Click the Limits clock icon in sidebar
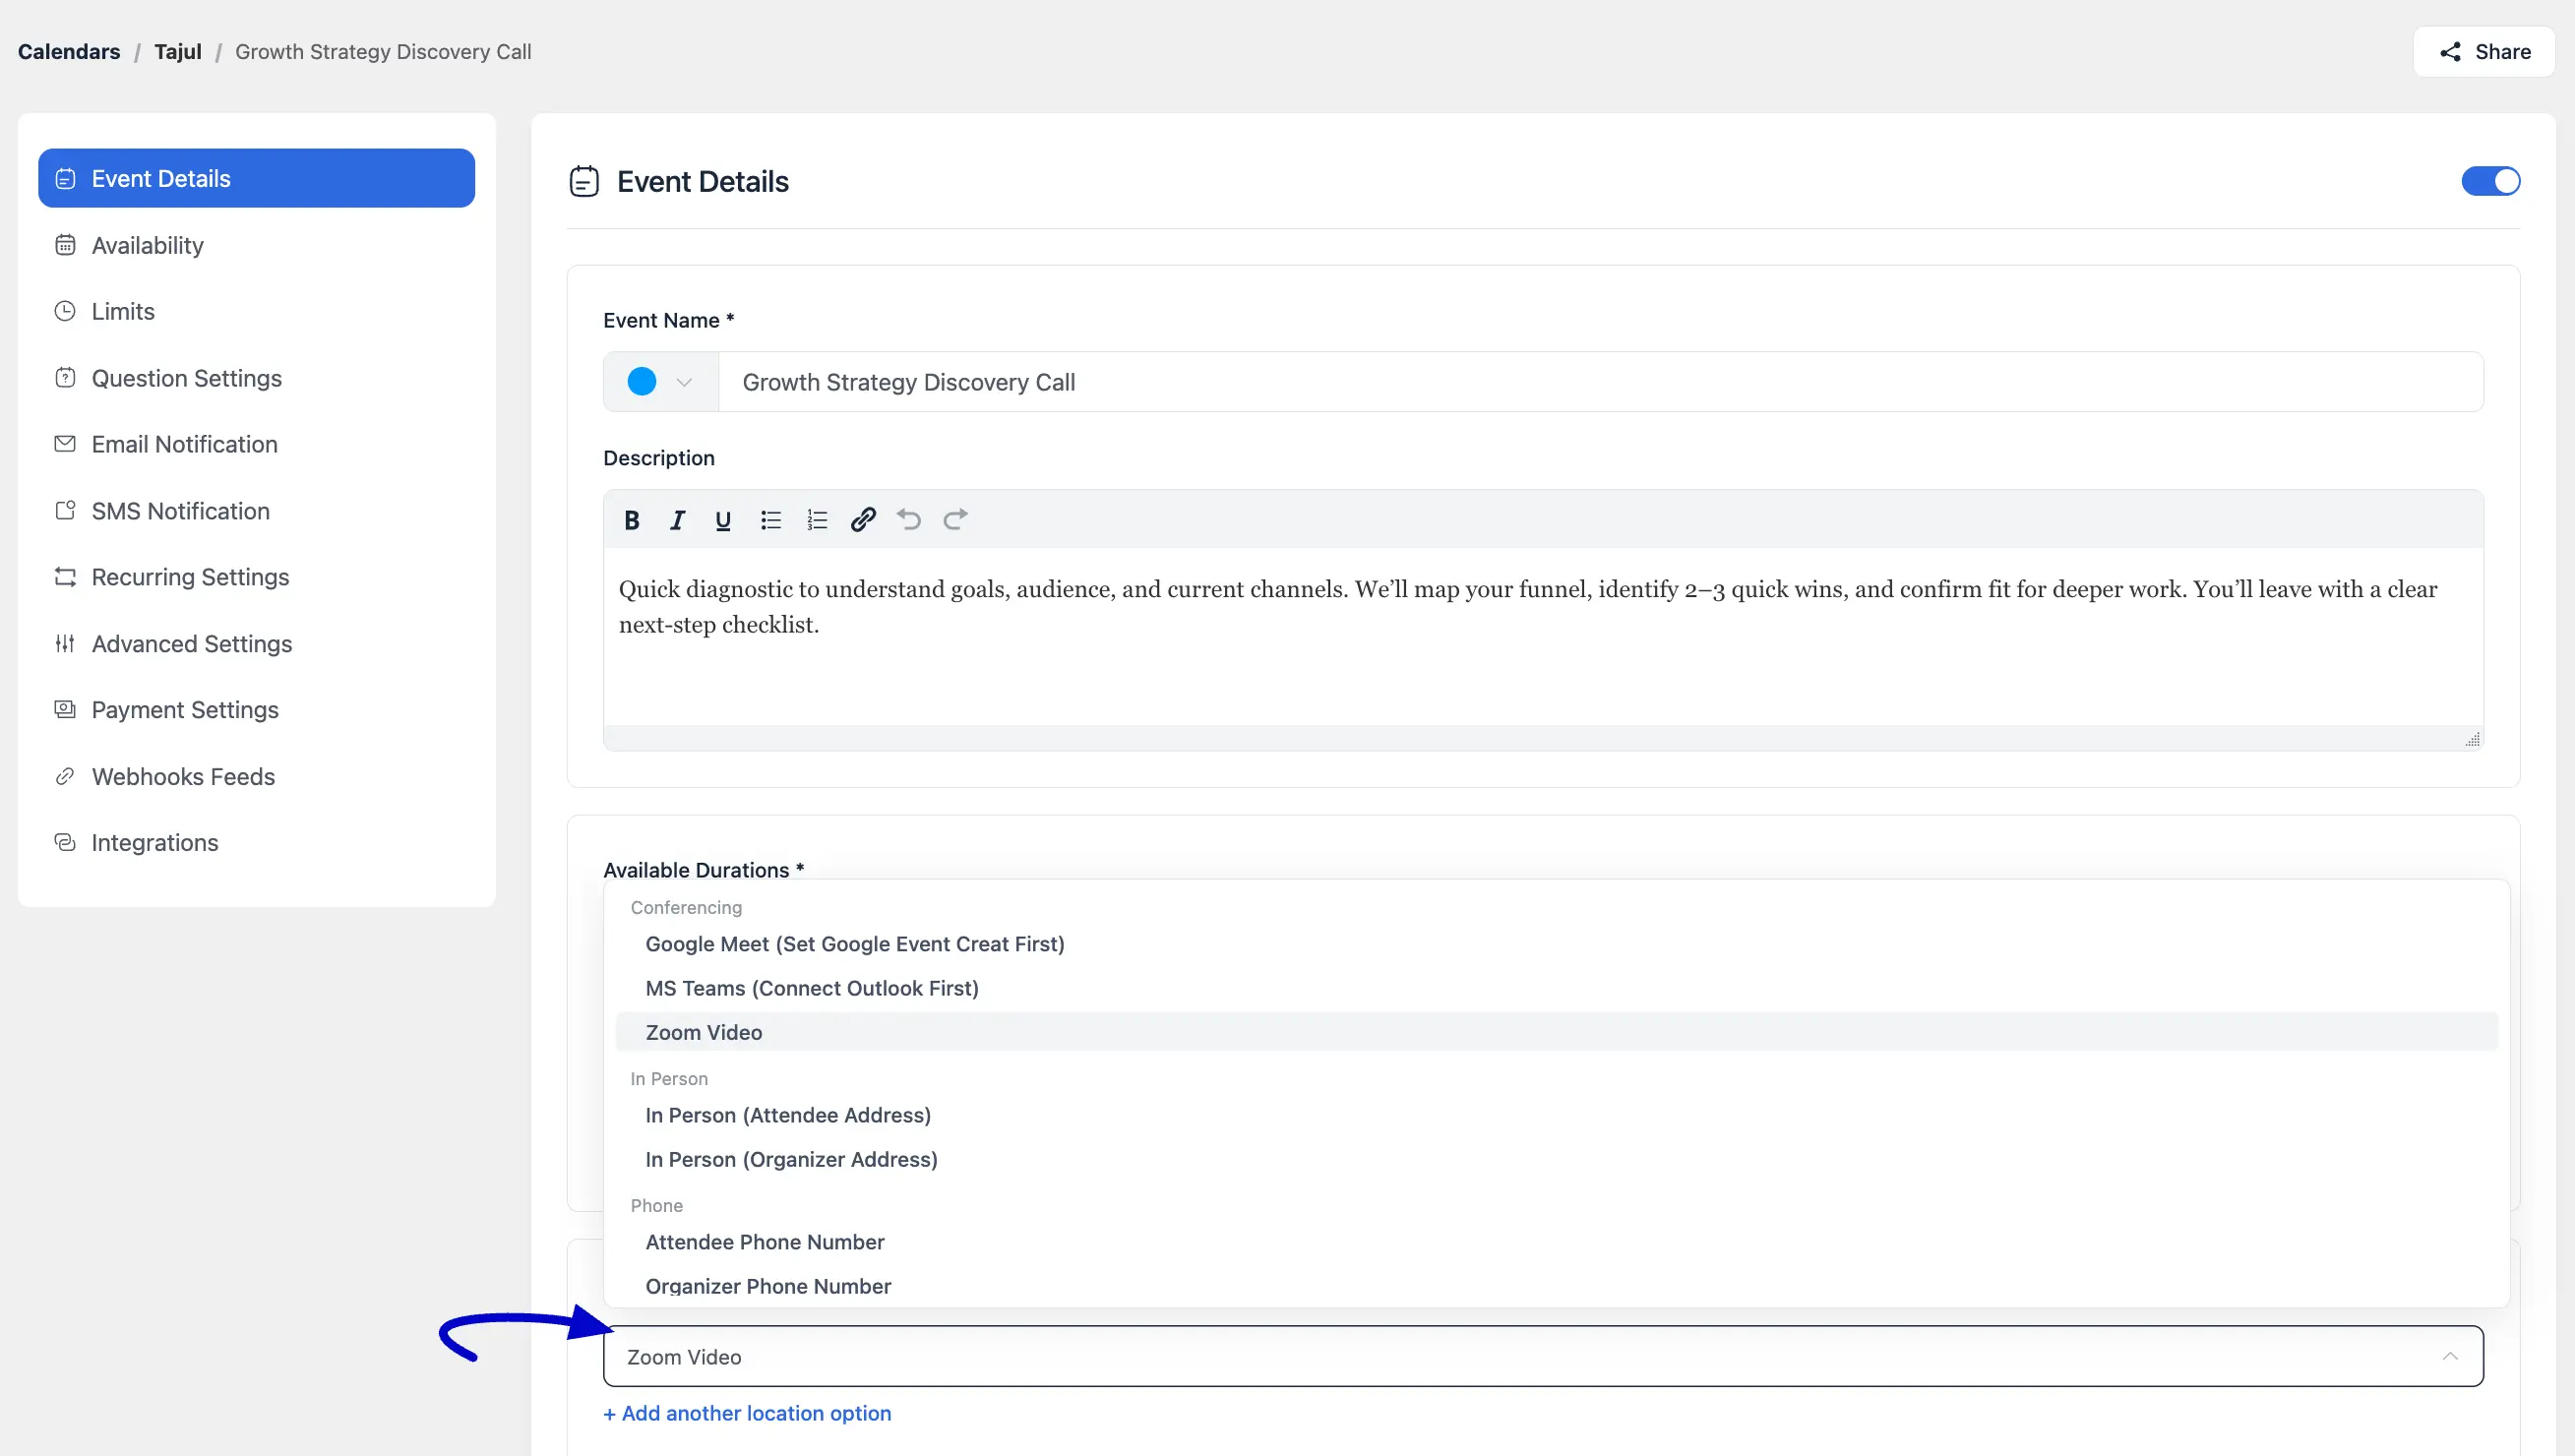 click(x=65, y=311)
